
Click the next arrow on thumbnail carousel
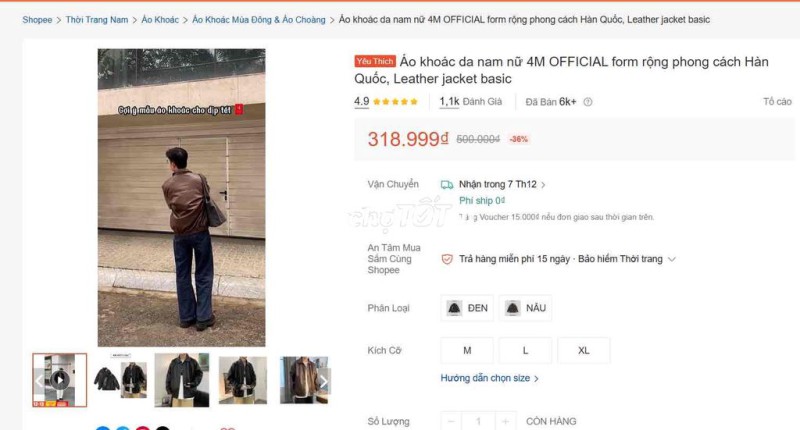(322, 381)
